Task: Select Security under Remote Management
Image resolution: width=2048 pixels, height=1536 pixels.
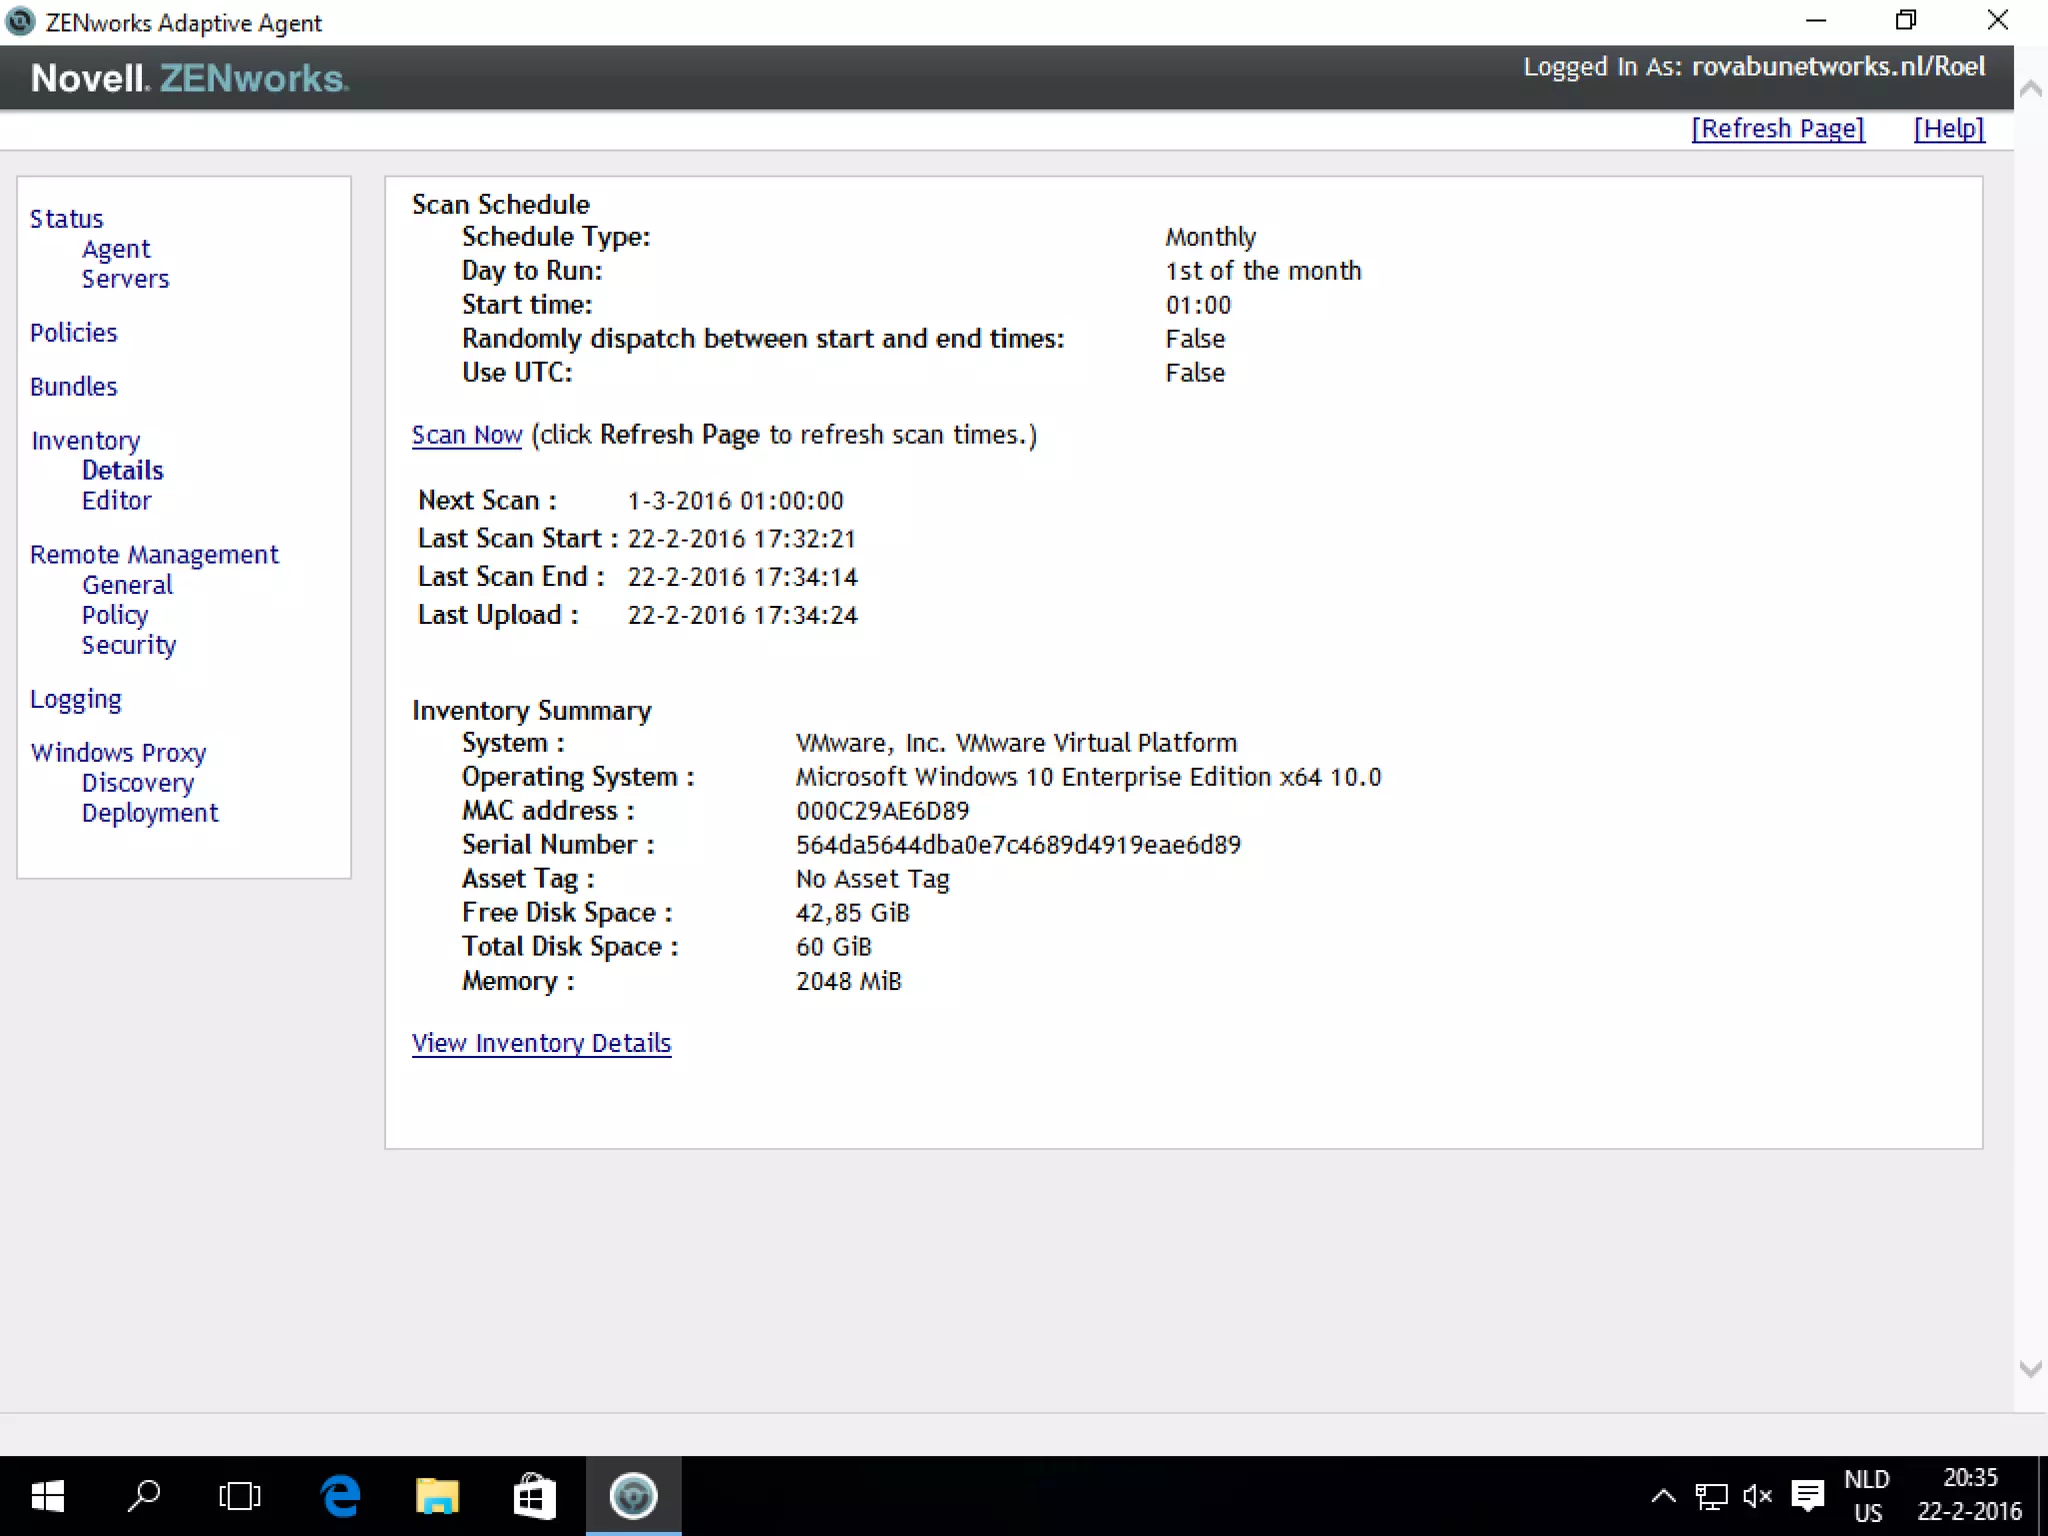Action: click(128, 645)
